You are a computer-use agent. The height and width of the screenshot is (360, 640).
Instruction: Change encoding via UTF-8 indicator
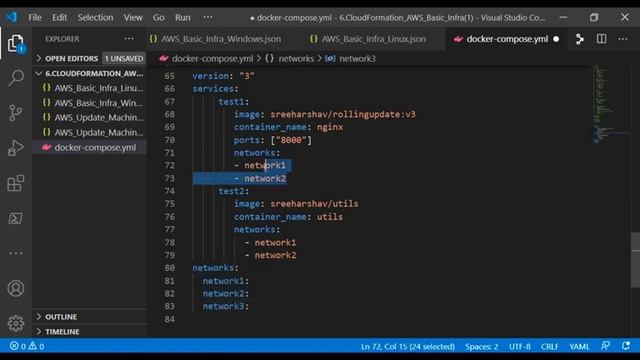click(520, 347)
